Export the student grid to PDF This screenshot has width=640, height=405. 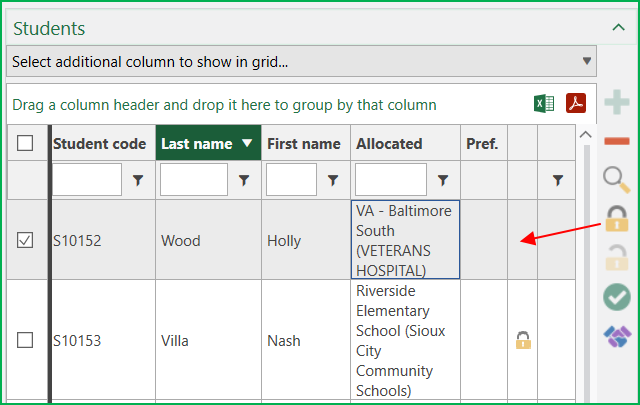tap(576, 103)
